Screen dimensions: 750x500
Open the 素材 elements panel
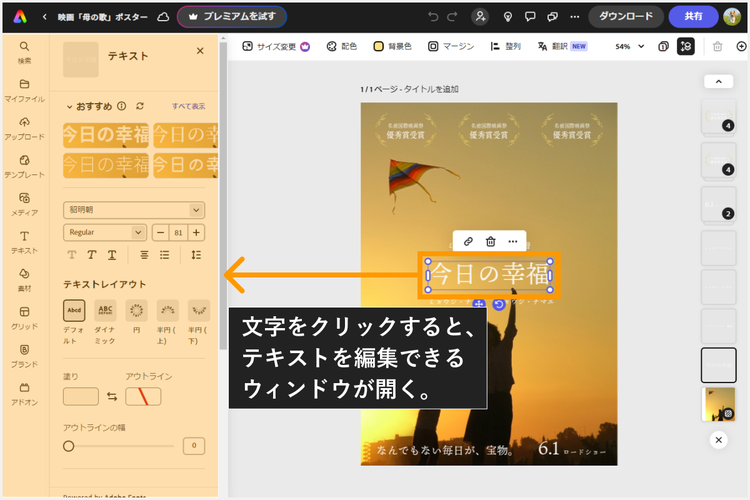tap(24, 280)
